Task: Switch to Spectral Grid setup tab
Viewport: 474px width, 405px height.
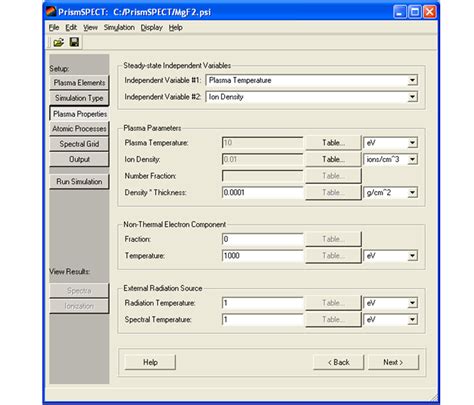Action: pyautogui.click(x=79, y=144)
